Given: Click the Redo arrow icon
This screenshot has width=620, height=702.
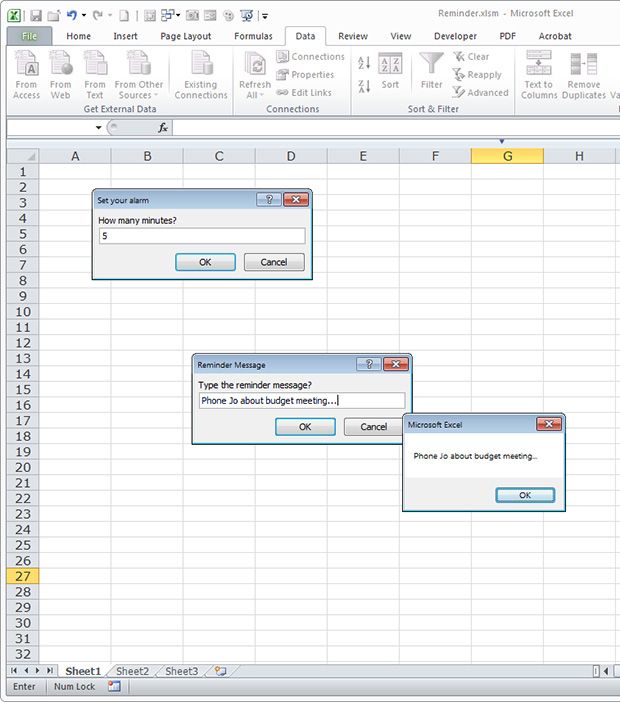Looking at the screenshot, I should tap(98, 16).
